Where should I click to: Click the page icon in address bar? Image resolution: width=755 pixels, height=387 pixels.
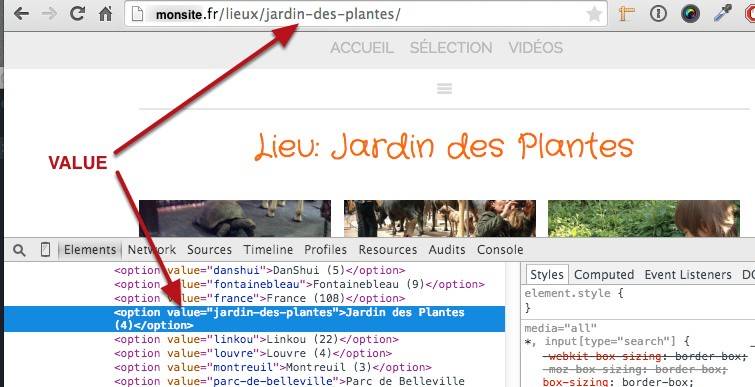pos(138,14)
